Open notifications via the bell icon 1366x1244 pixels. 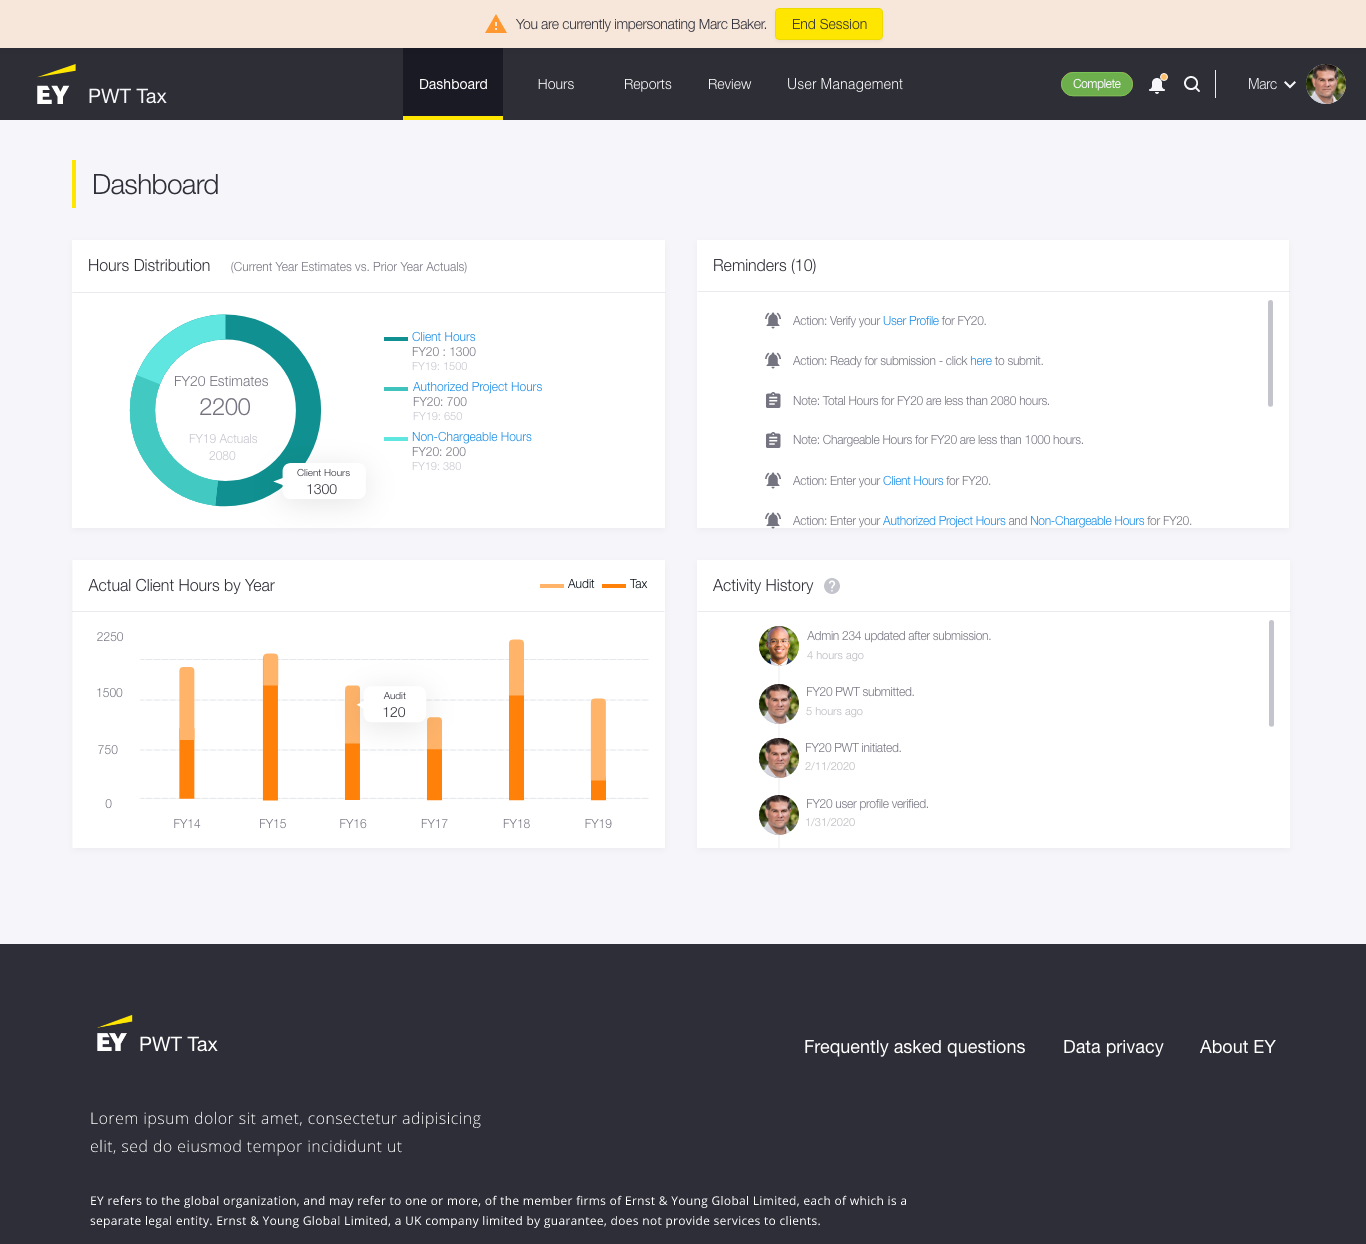coord(1157,84)
